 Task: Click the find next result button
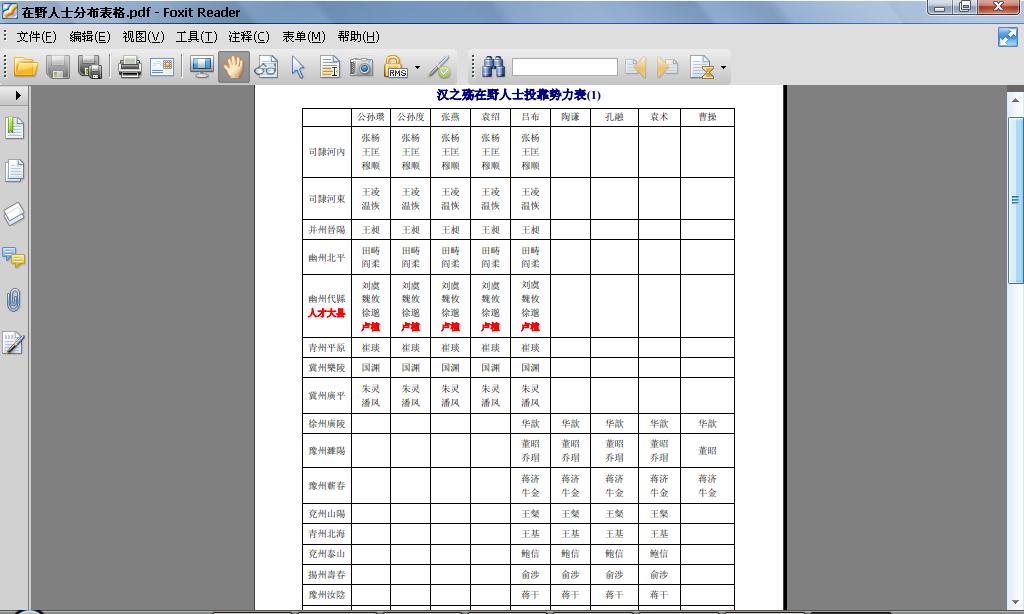[667, 67]
